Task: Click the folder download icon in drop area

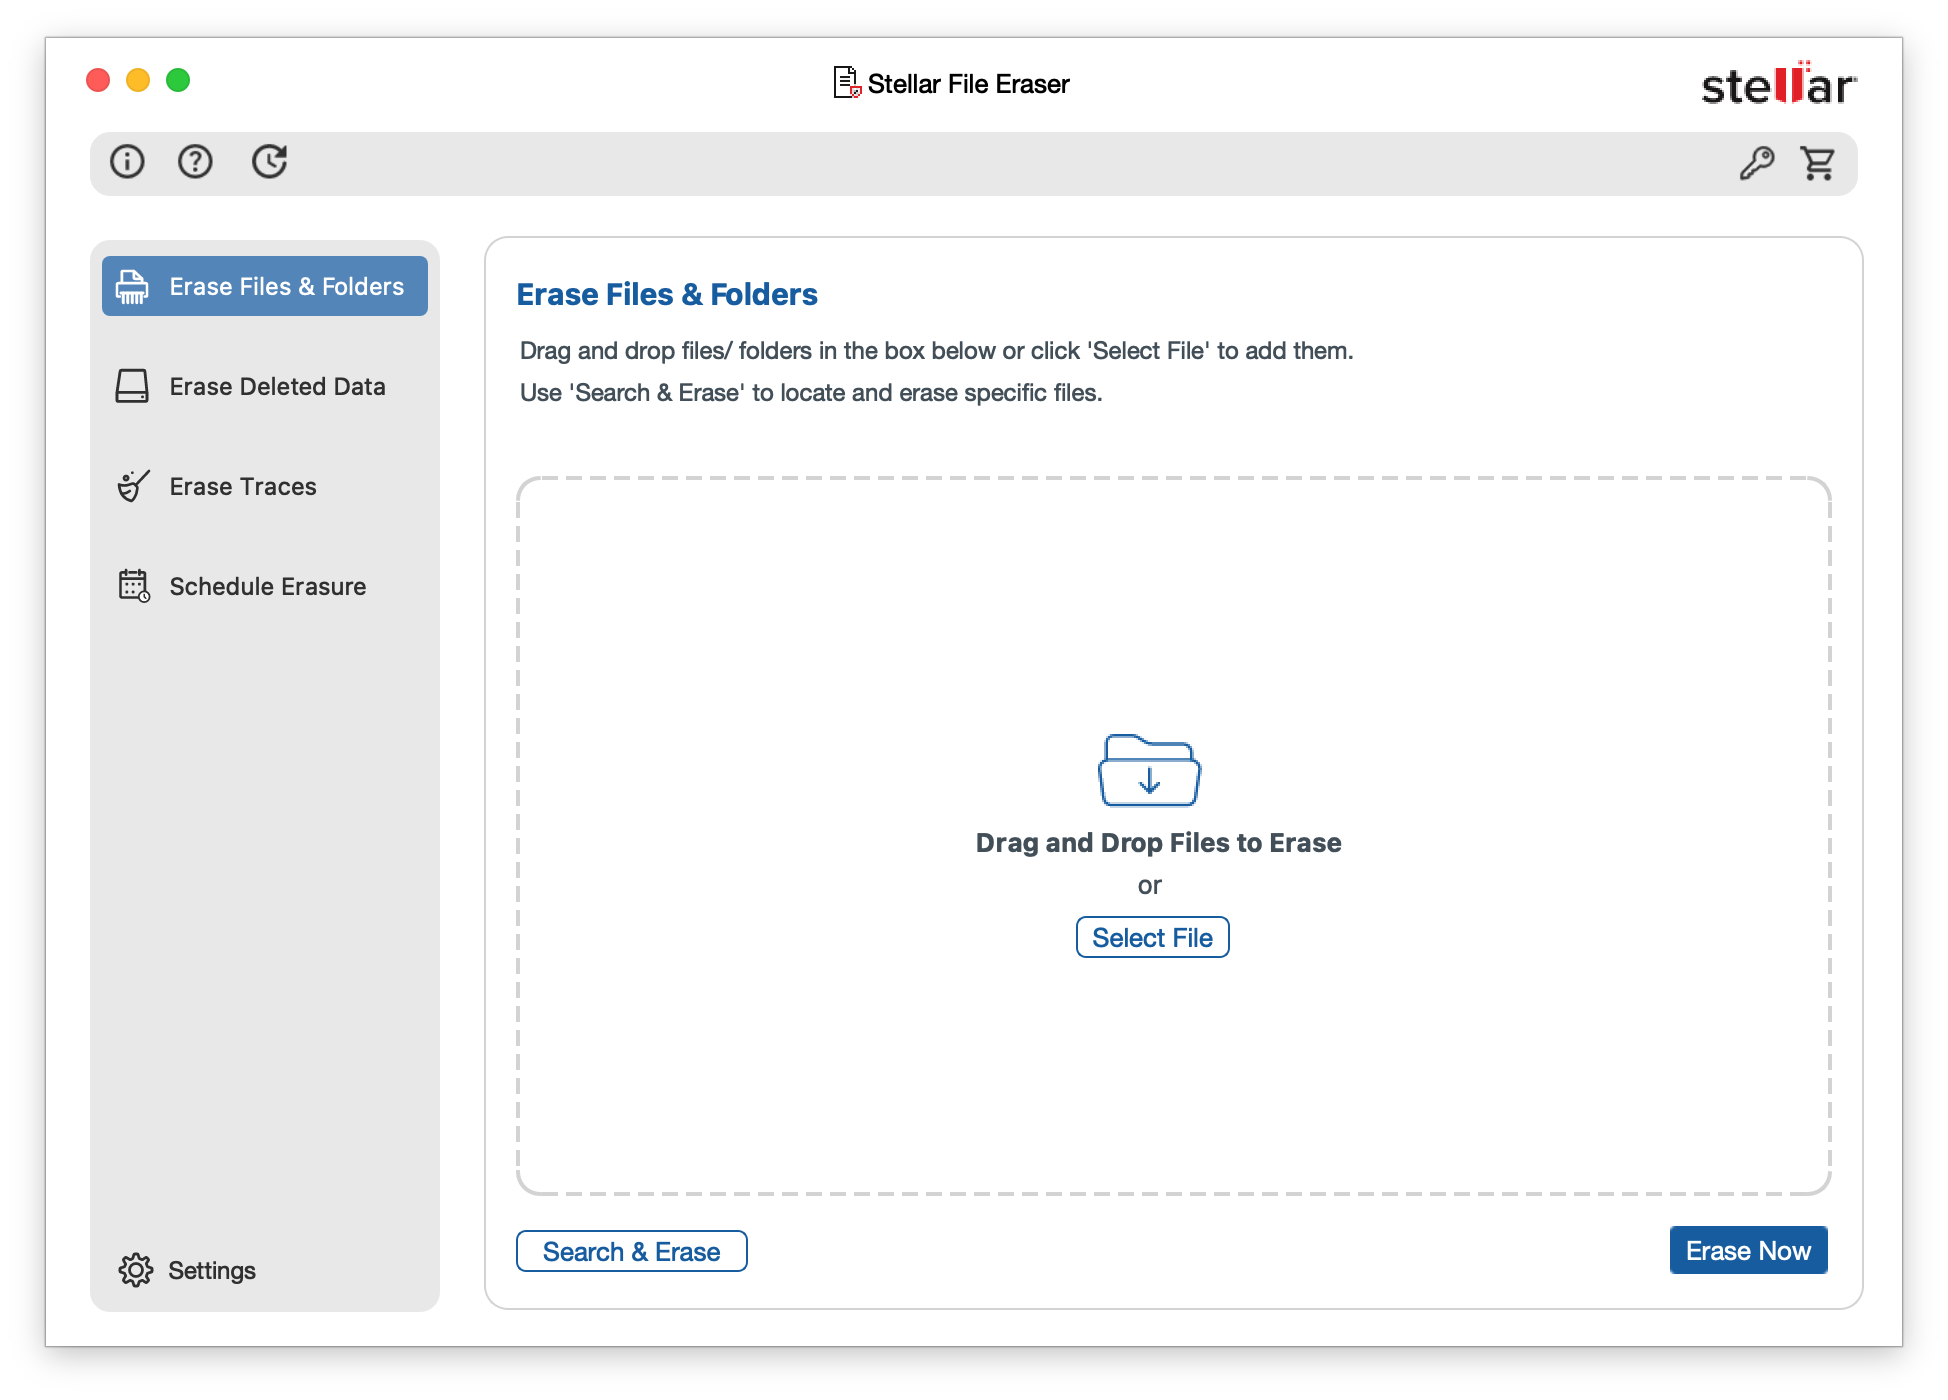Action: [1149, 770]
